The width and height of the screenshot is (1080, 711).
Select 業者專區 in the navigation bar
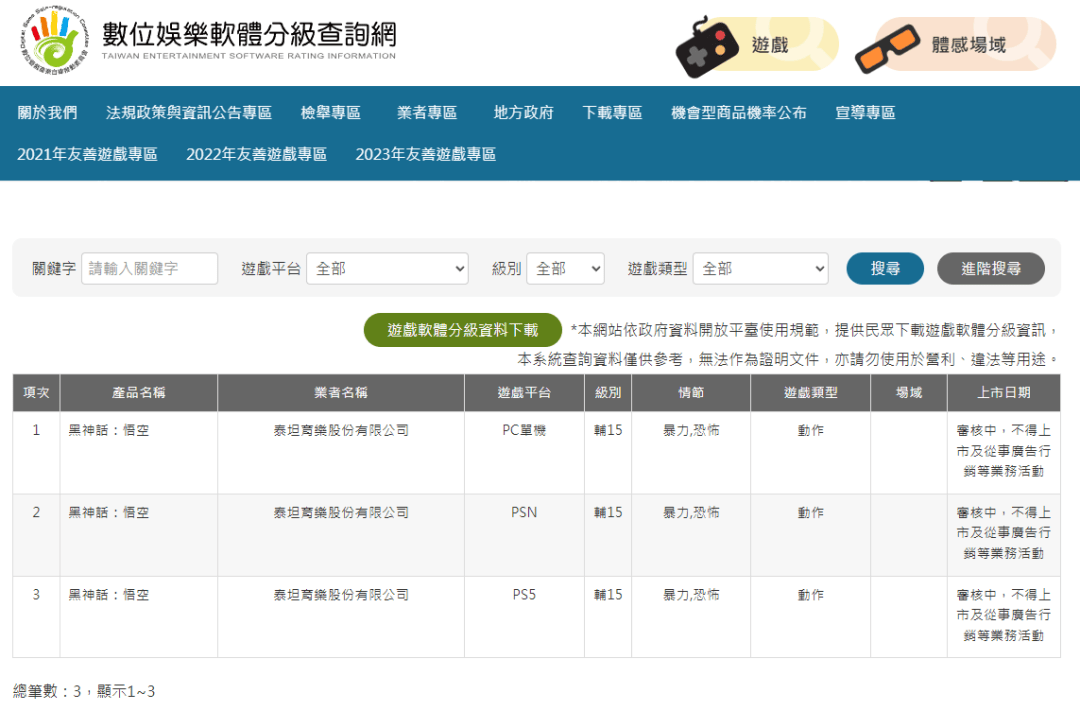point(427,113)
